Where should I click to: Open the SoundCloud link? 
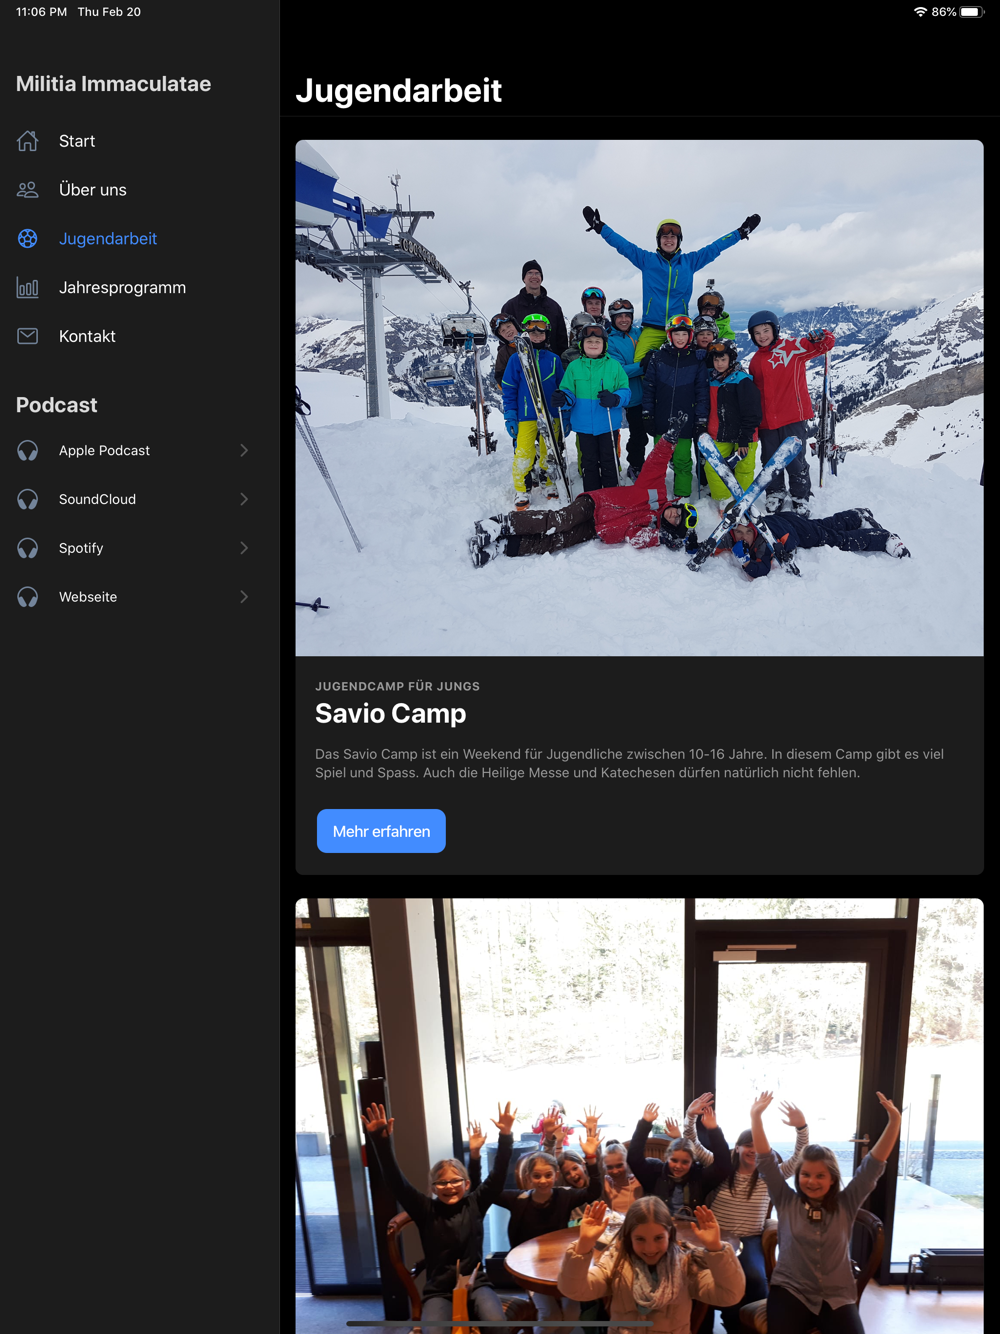click(x=140, y=500)
